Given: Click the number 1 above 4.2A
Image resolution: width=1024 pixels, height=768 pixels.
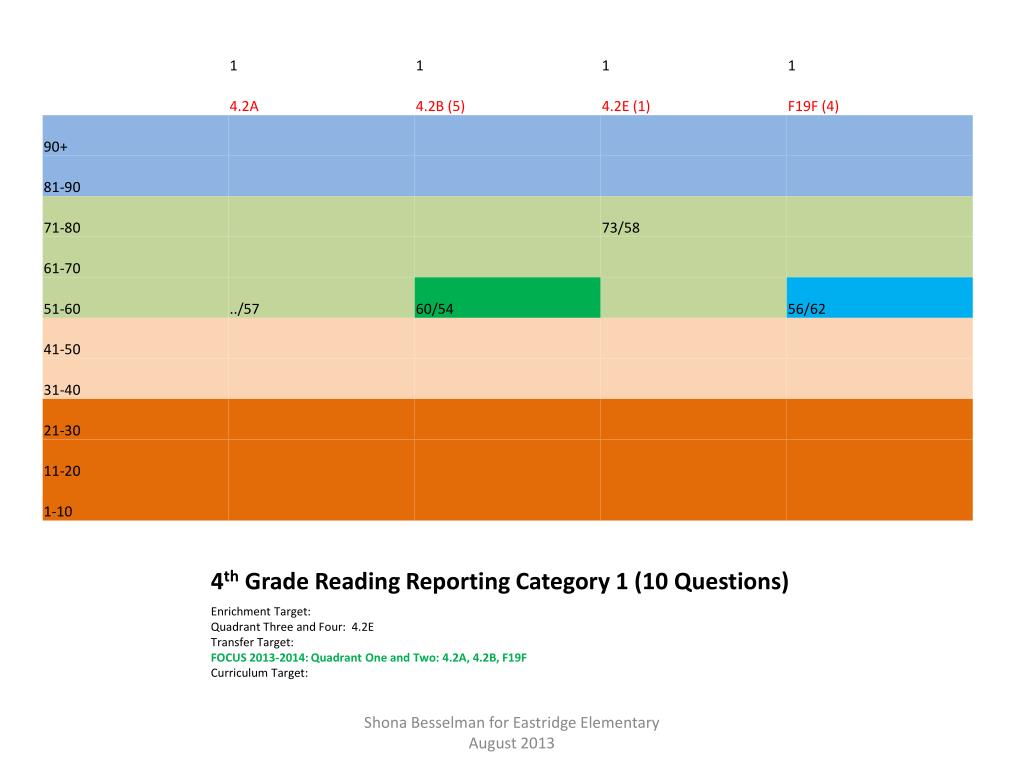Looking at the screenshot, I should [x=233, y=65].
